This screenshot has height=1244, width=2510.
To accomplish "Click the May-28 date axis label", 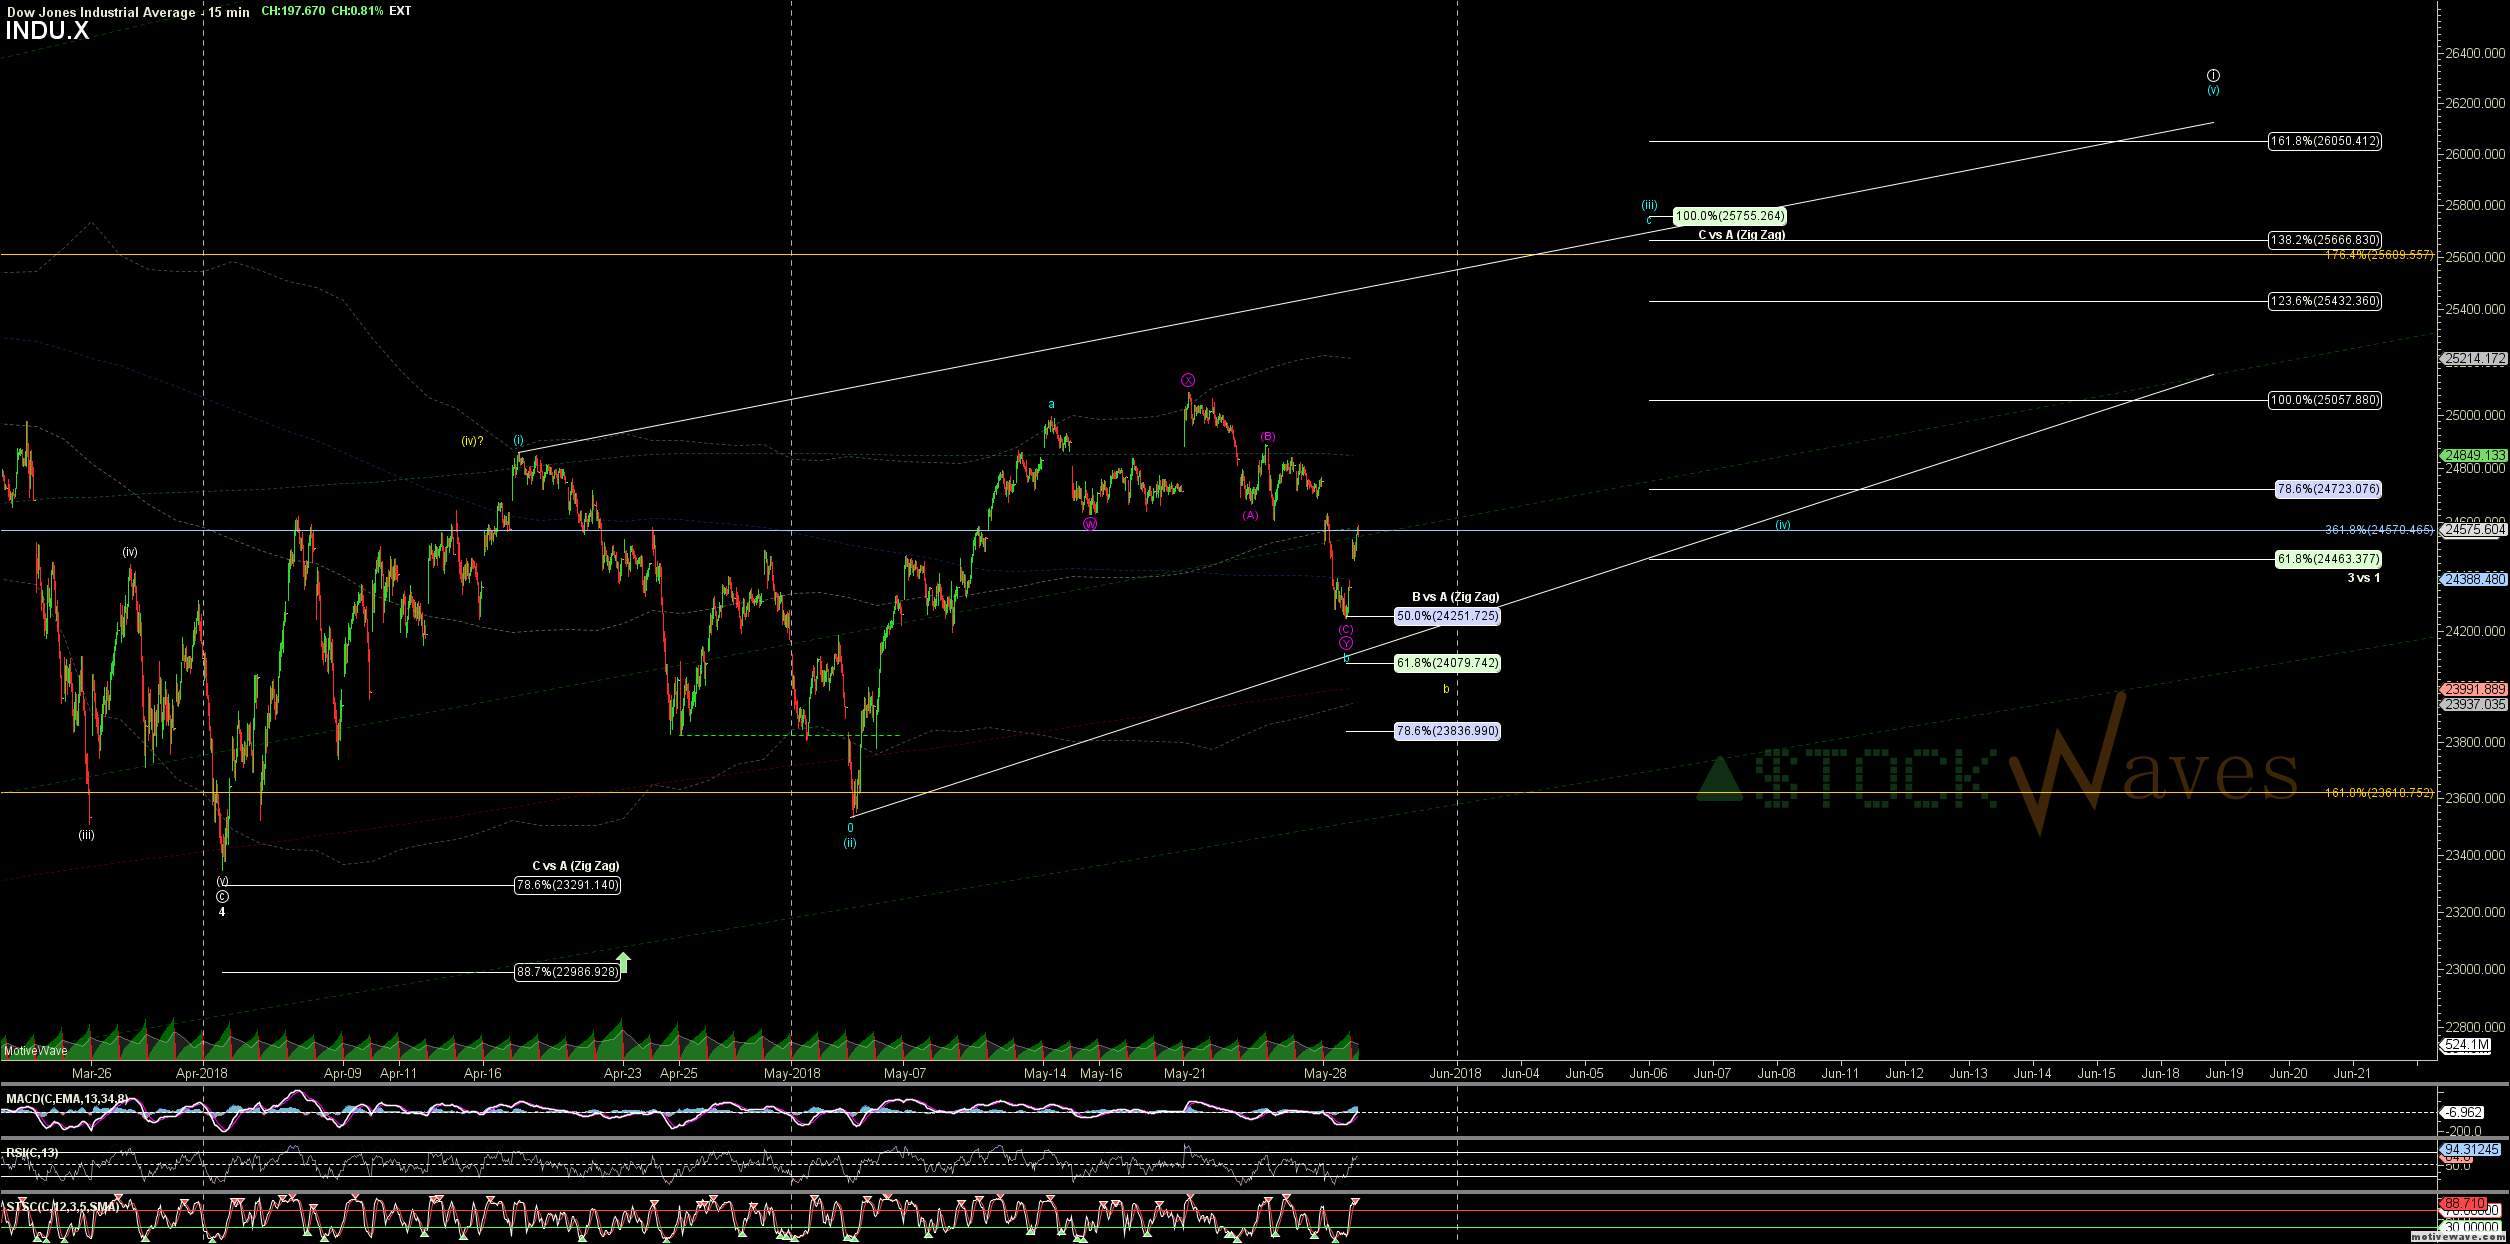I will click(1325, 1073).
